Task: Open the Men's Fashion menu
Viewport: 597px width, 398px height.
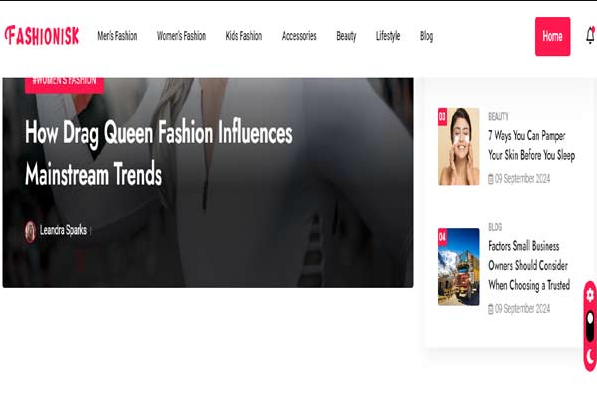Action: pyautogui.click(x=117, y=36)
